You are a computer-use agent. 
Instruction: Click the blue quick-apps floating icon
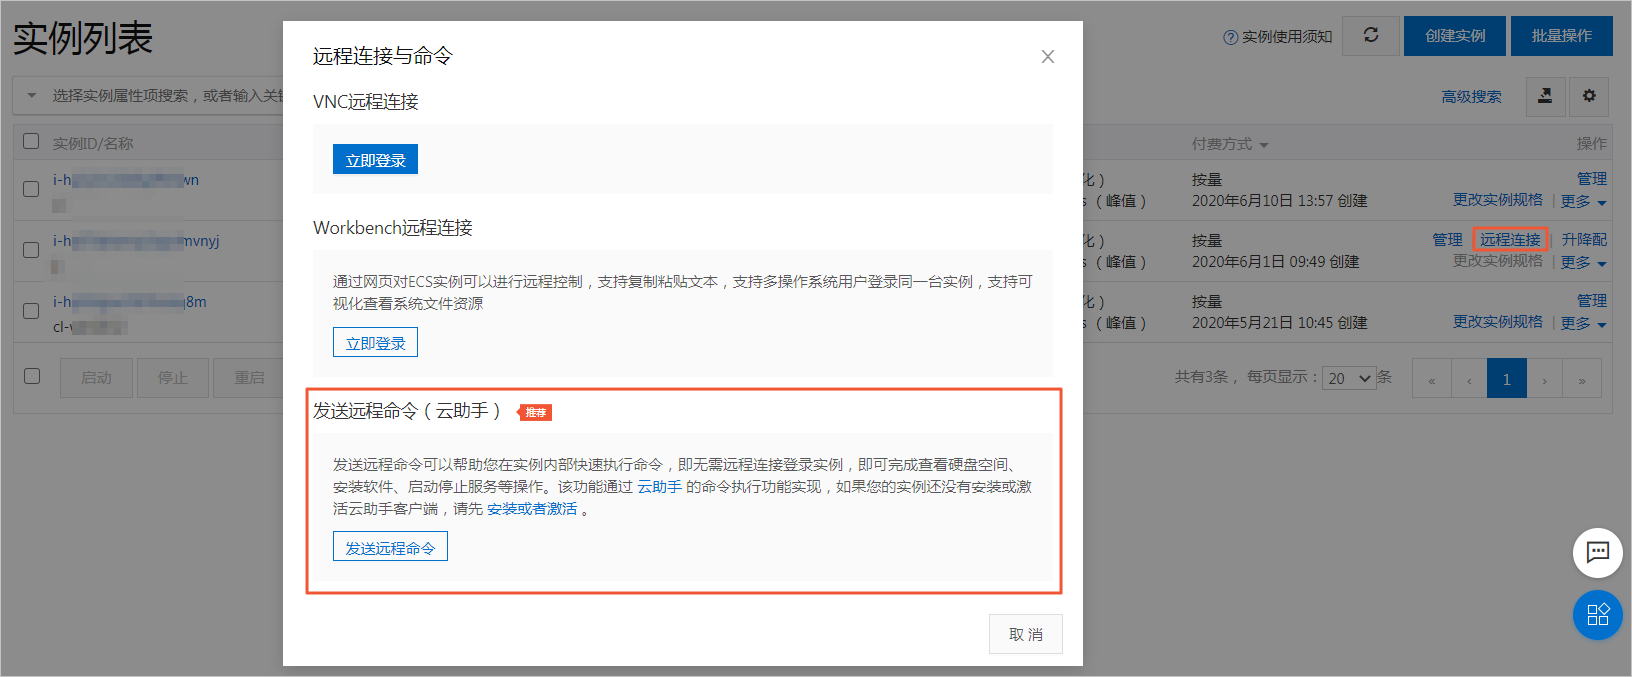tap(1597, 614)
